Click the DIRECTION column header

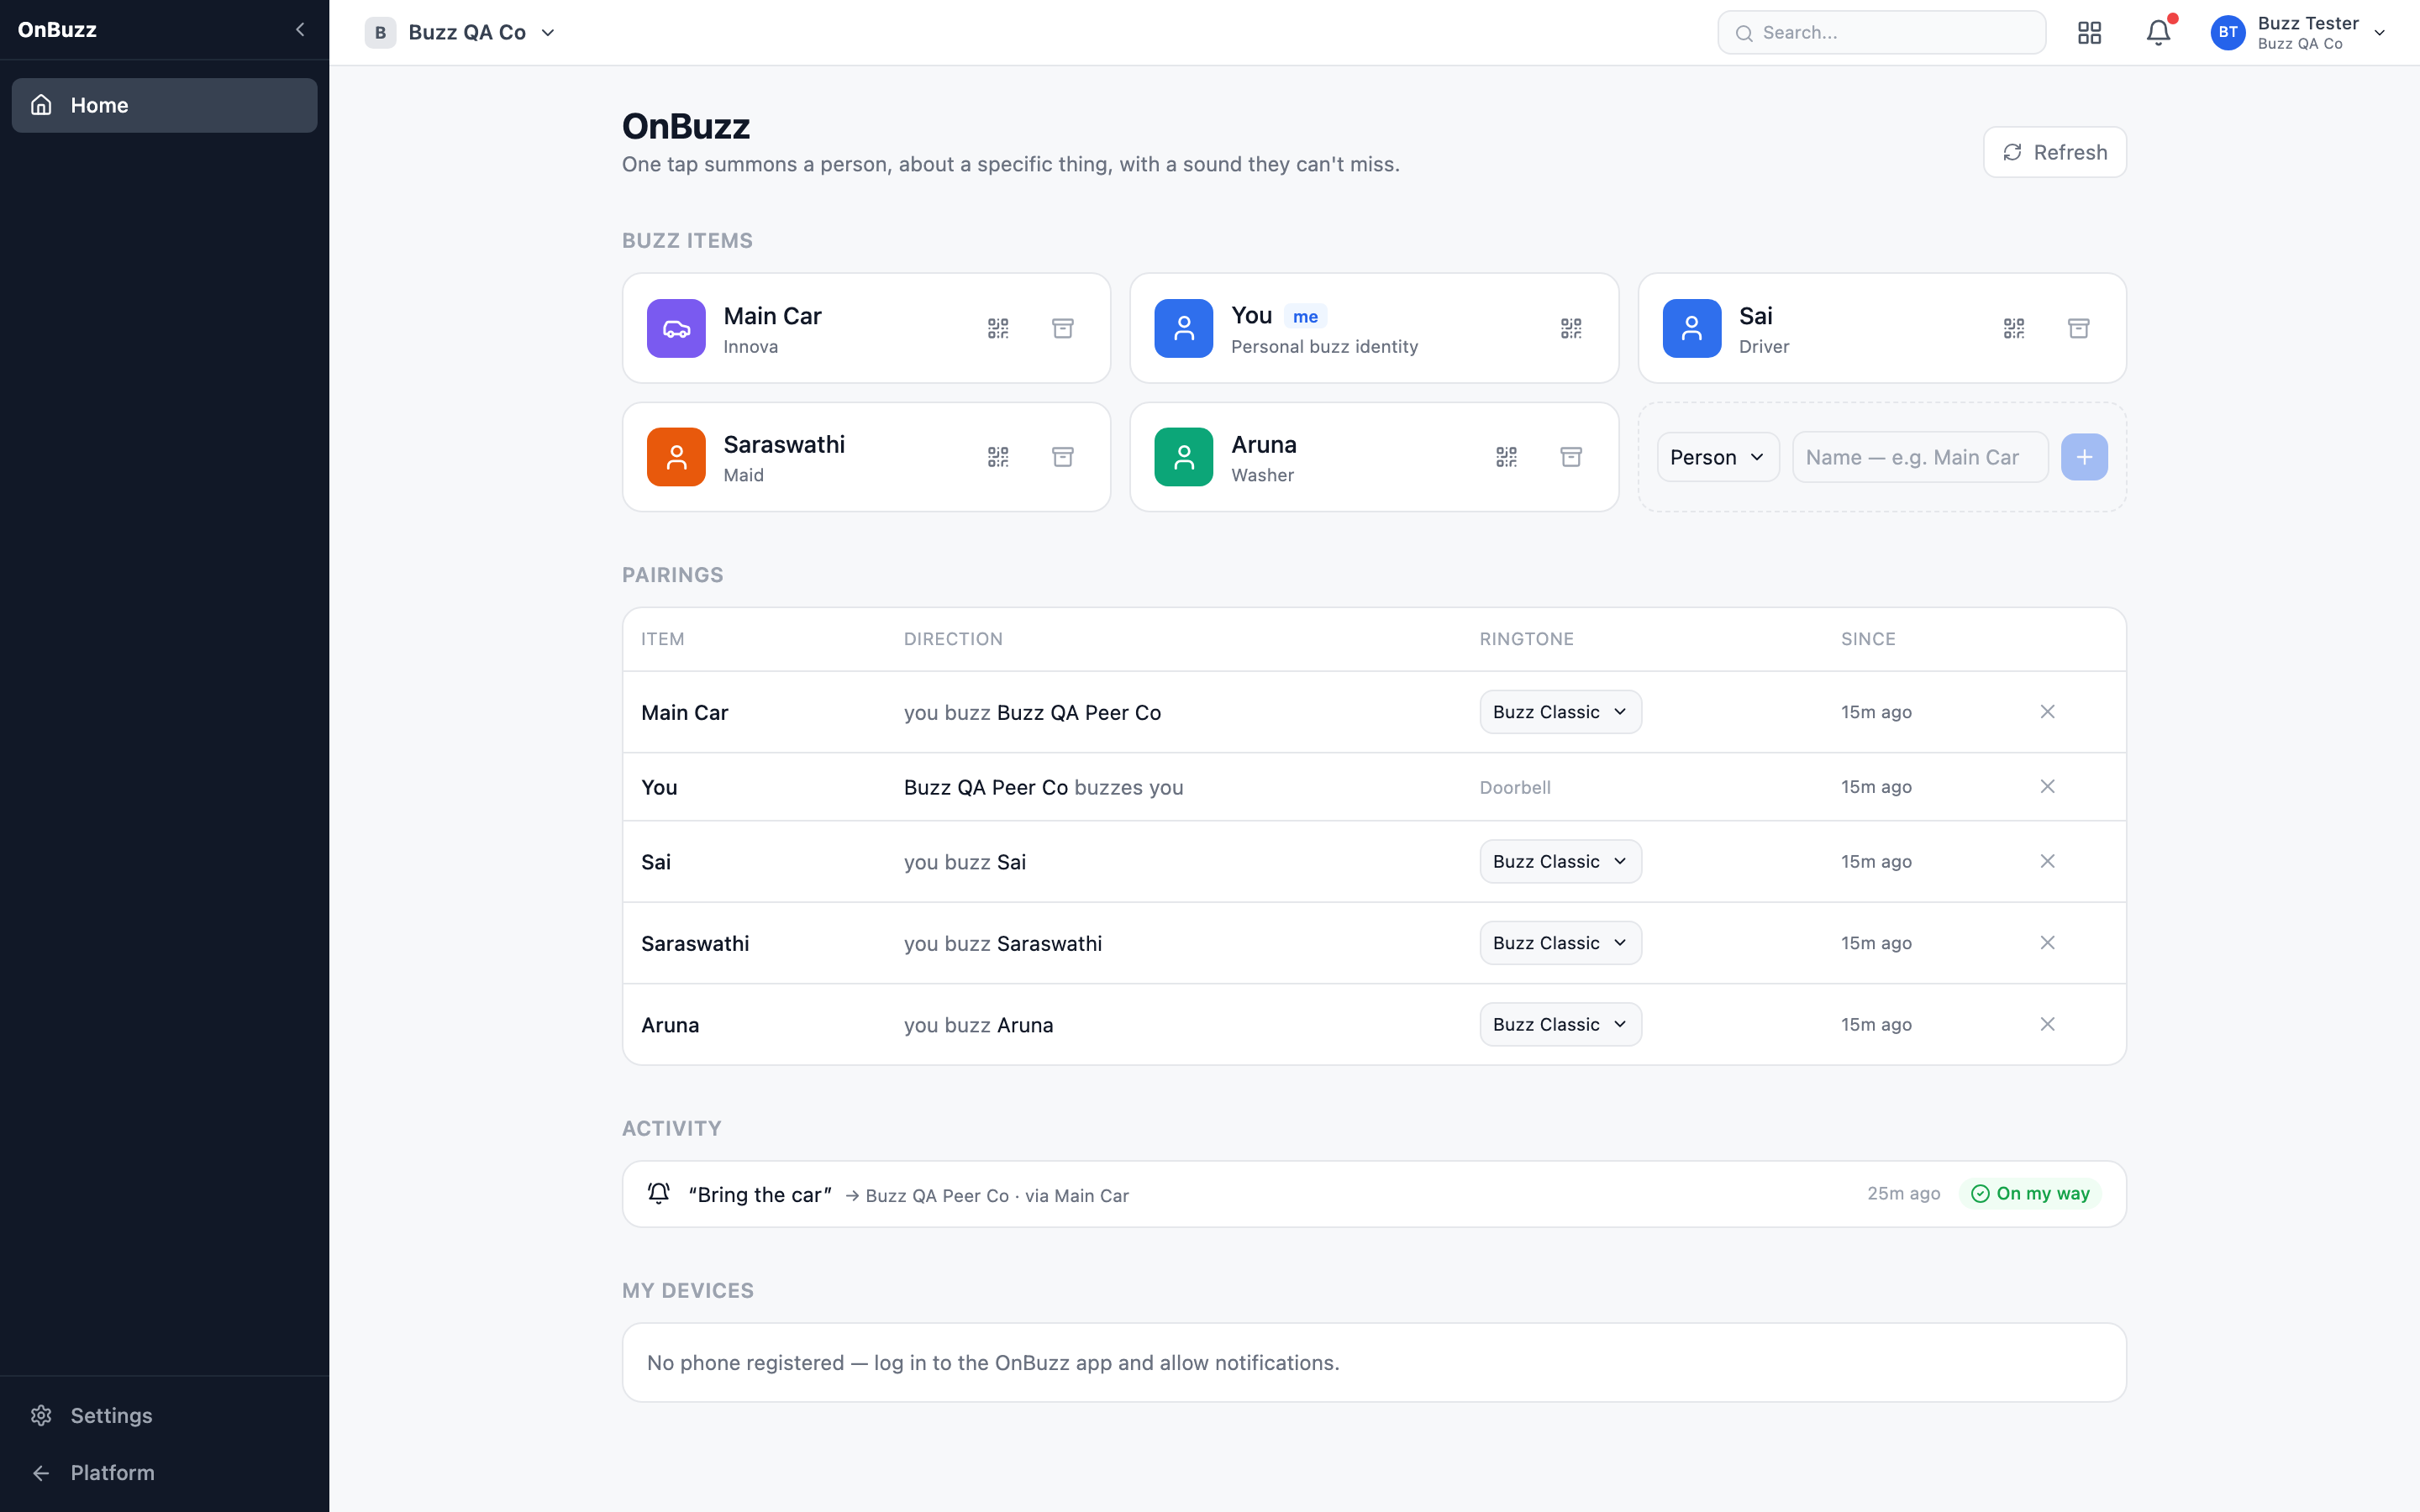pos(953,639)
